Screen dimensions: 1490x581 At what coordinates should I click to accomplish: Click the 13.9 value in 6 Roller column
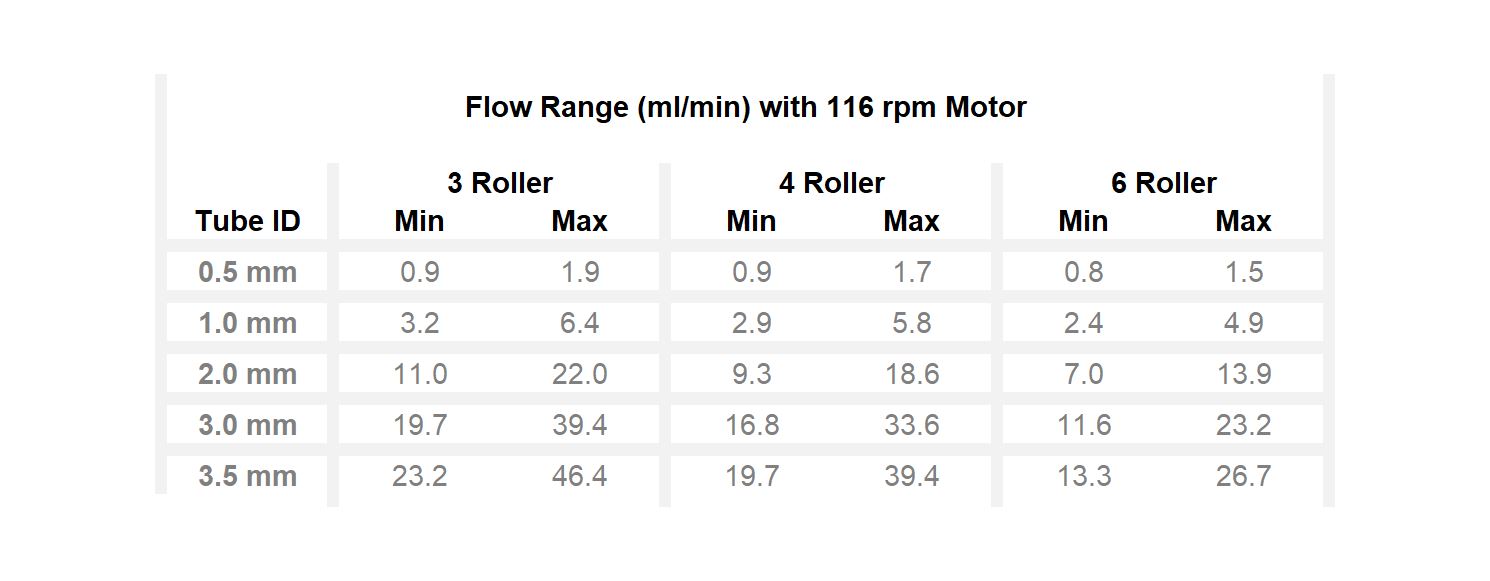[x=1244, y=374]
